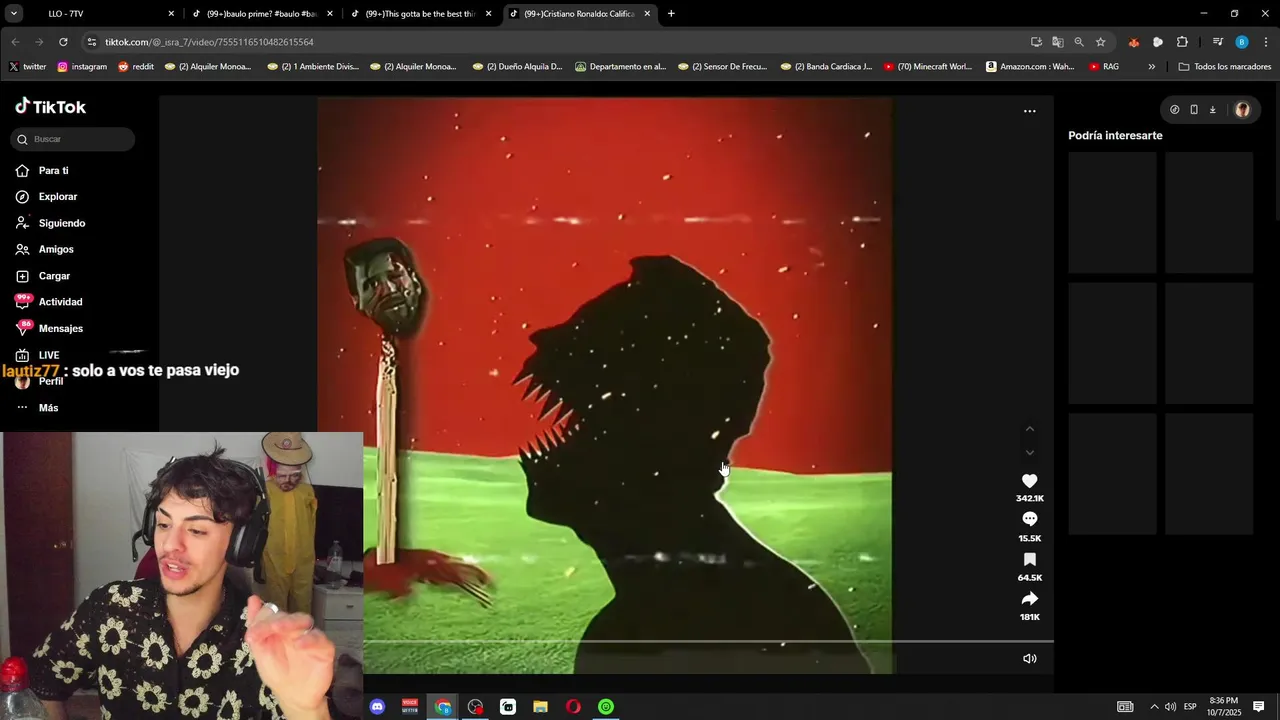Click the zoom magnifier icon in address bar

point(1079,42)
